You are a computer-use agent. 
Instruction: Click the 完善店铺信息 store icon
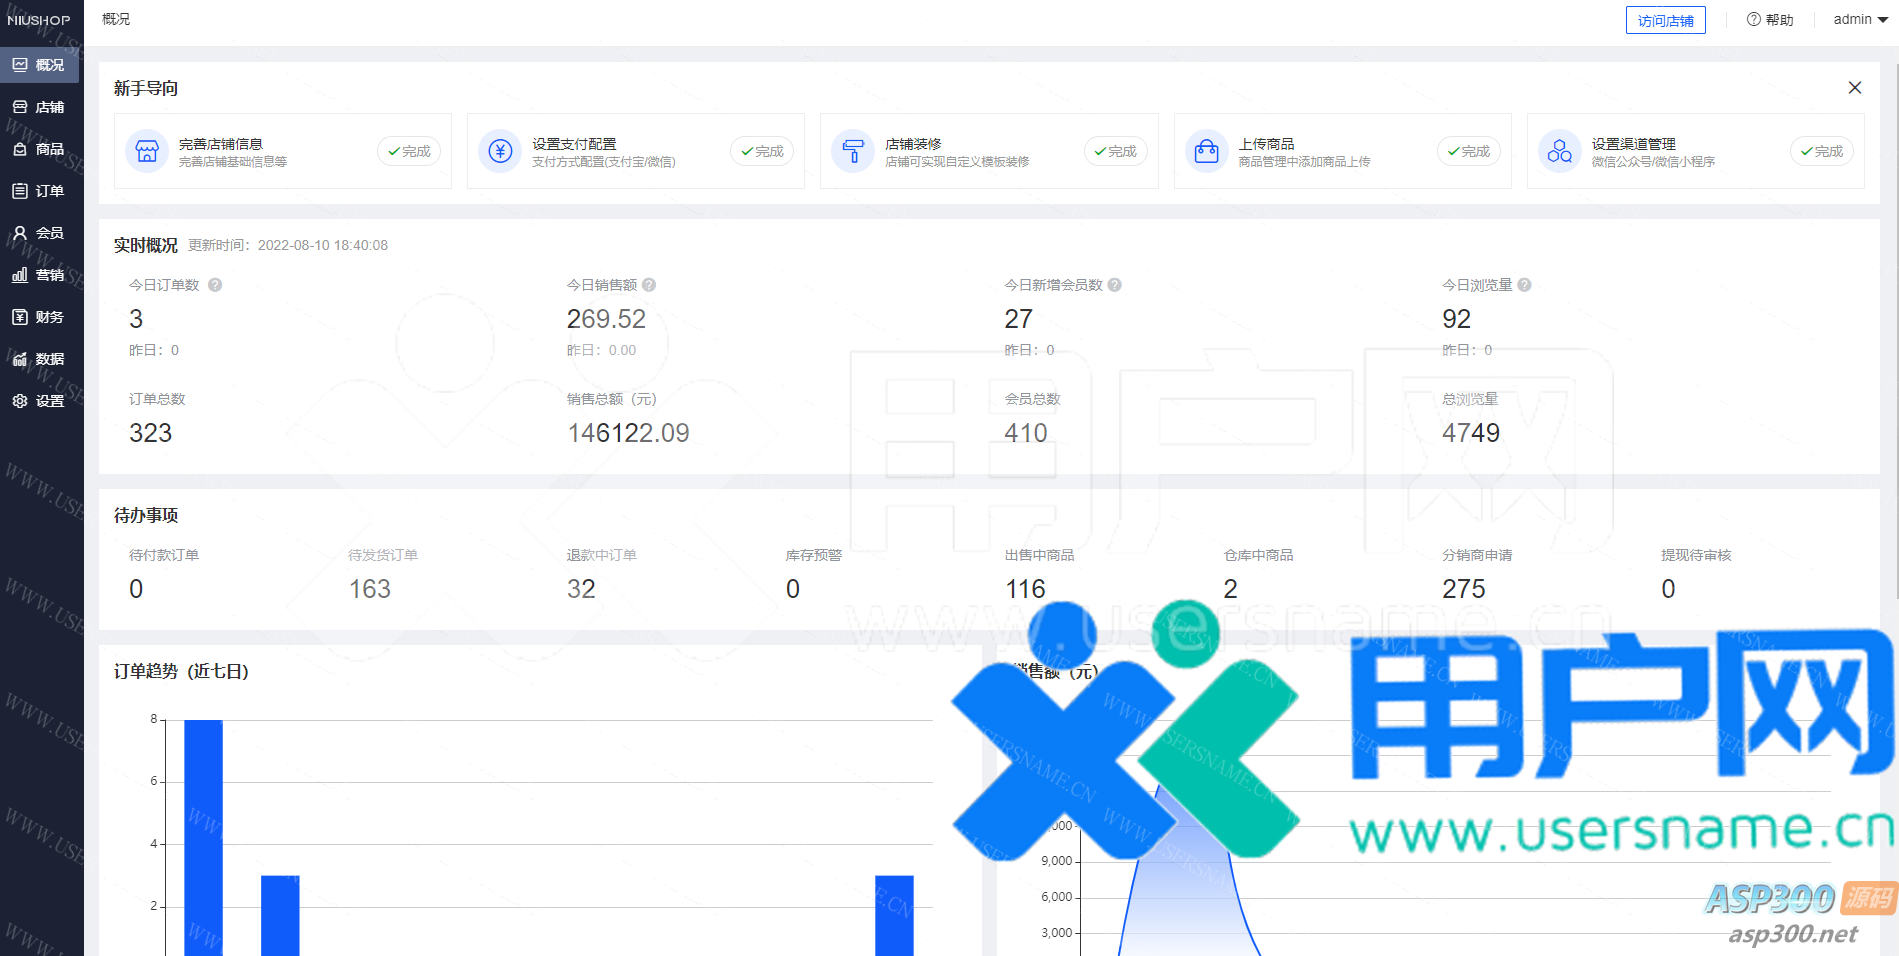(147, 151)
